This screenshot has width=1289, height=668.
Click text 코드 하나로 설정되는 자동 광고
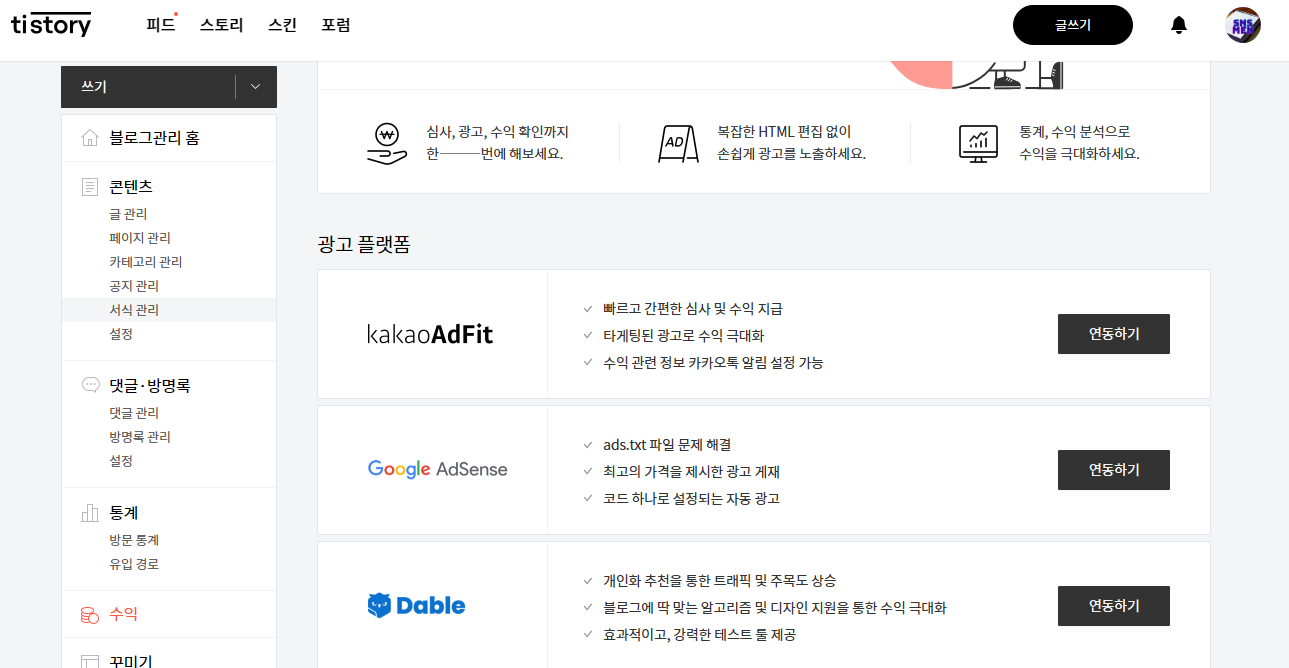[x=691, y=498]
